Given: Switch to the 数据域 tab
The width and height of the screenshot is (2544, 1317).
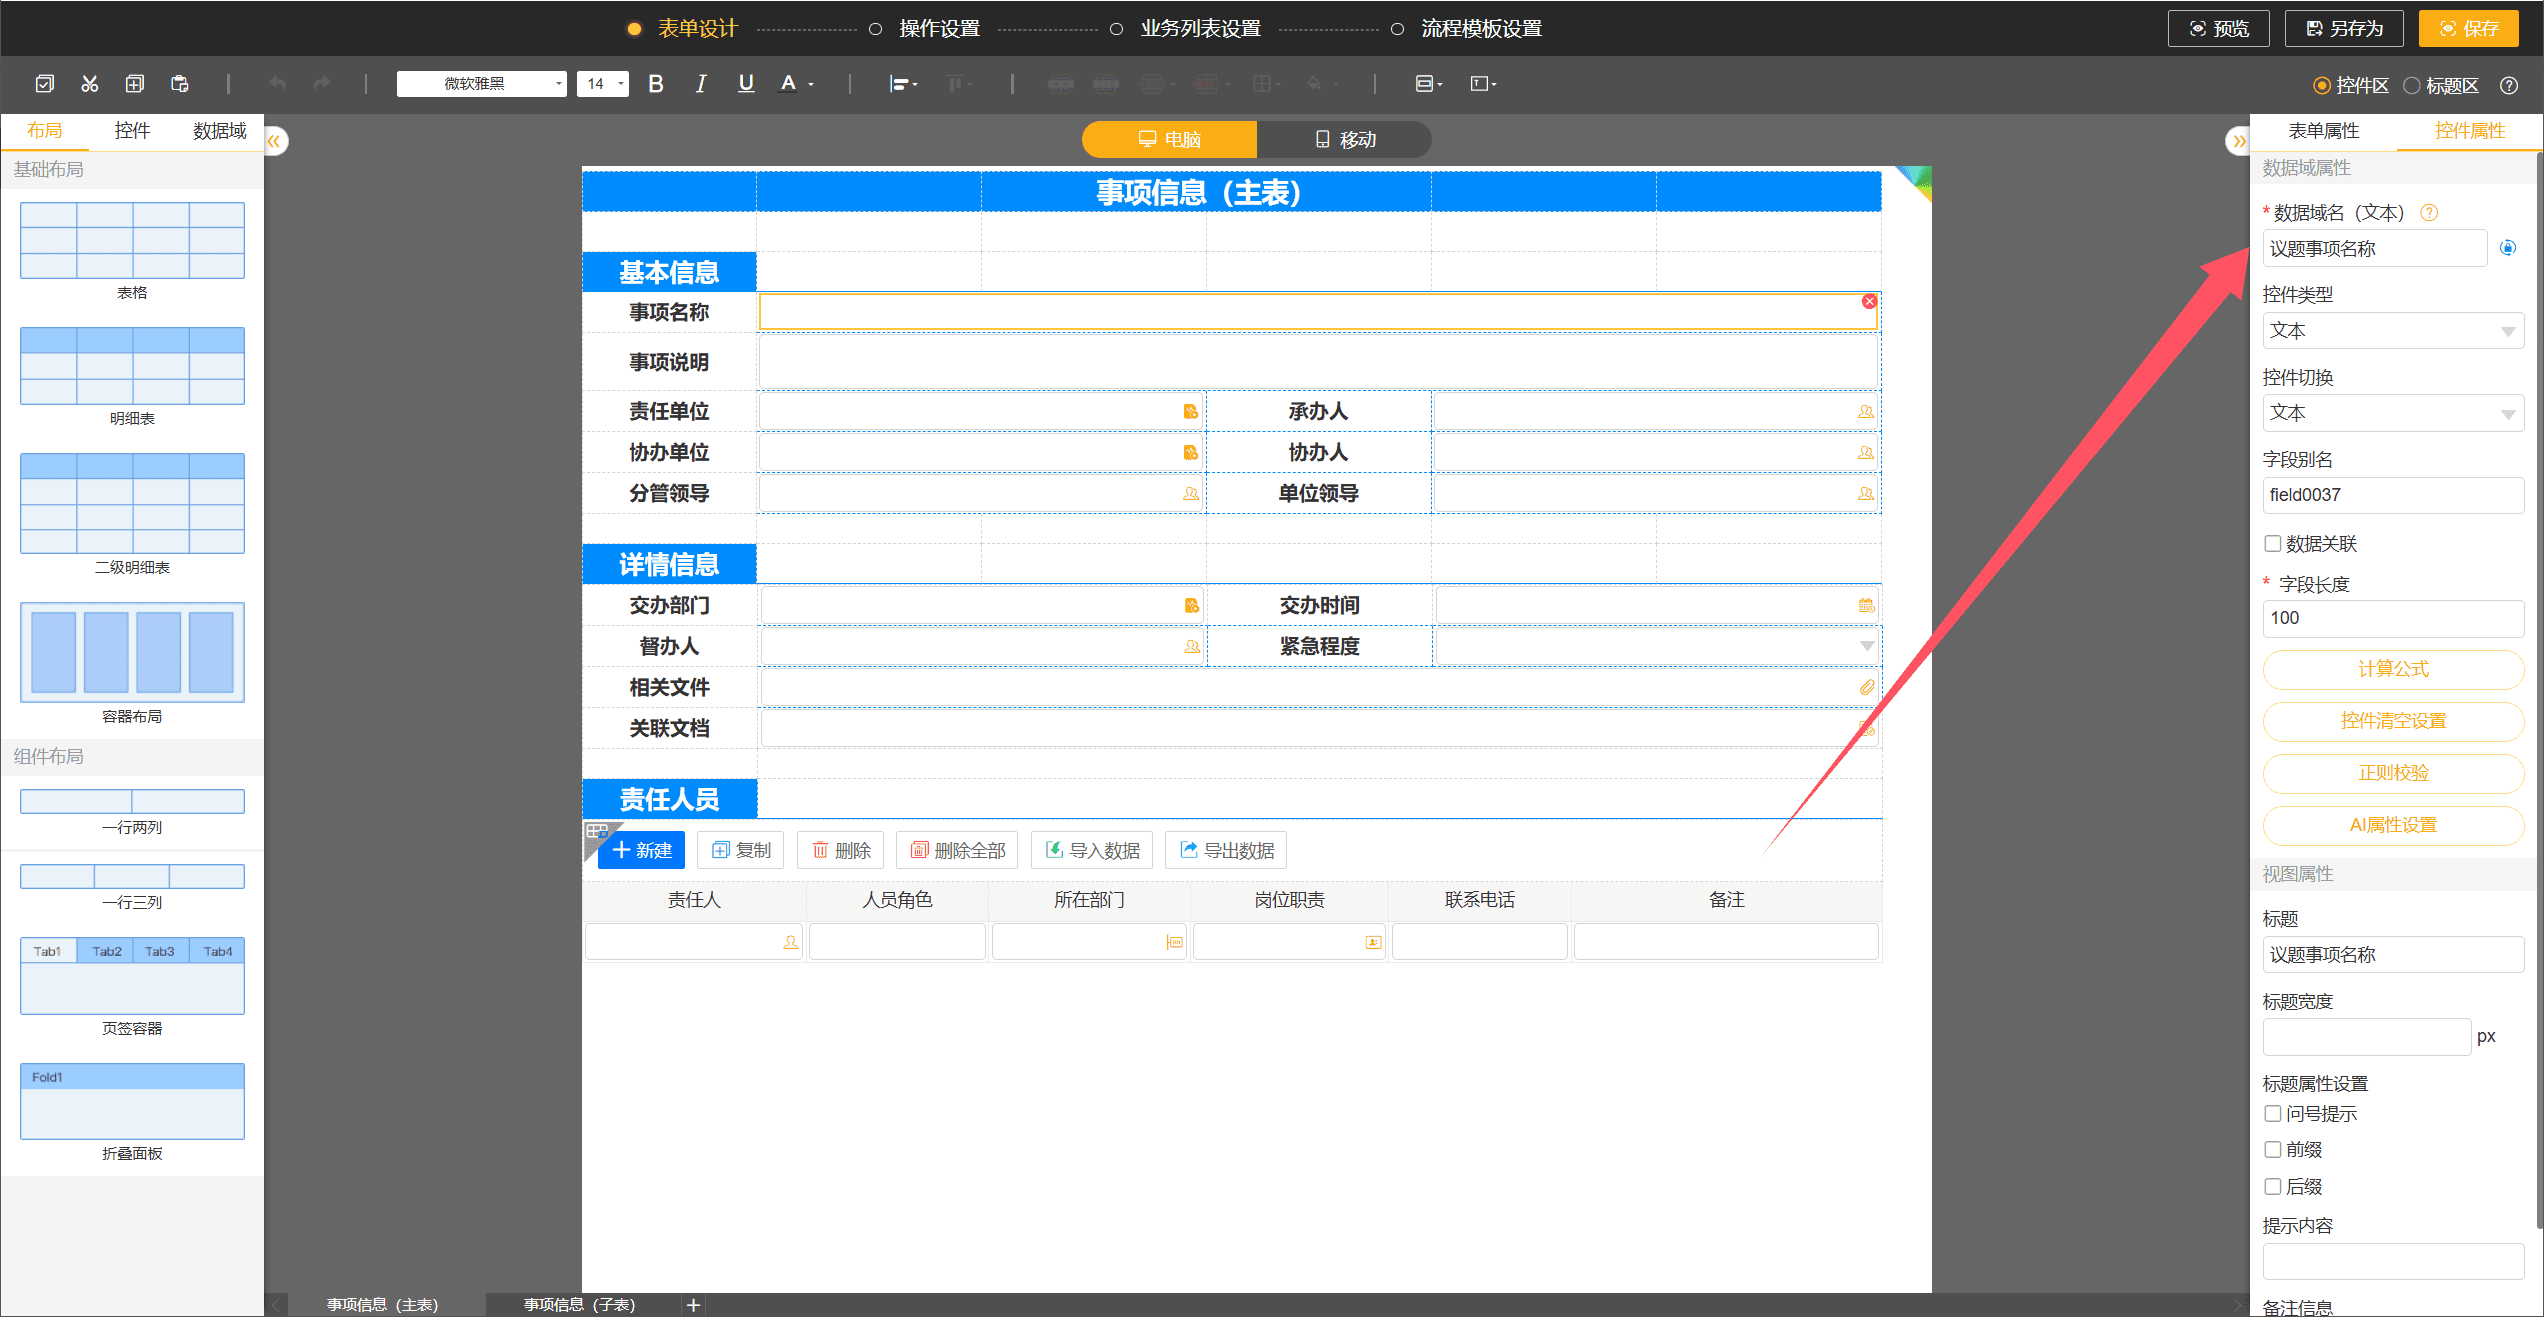Looking at the screenshot, I should 220,131.
